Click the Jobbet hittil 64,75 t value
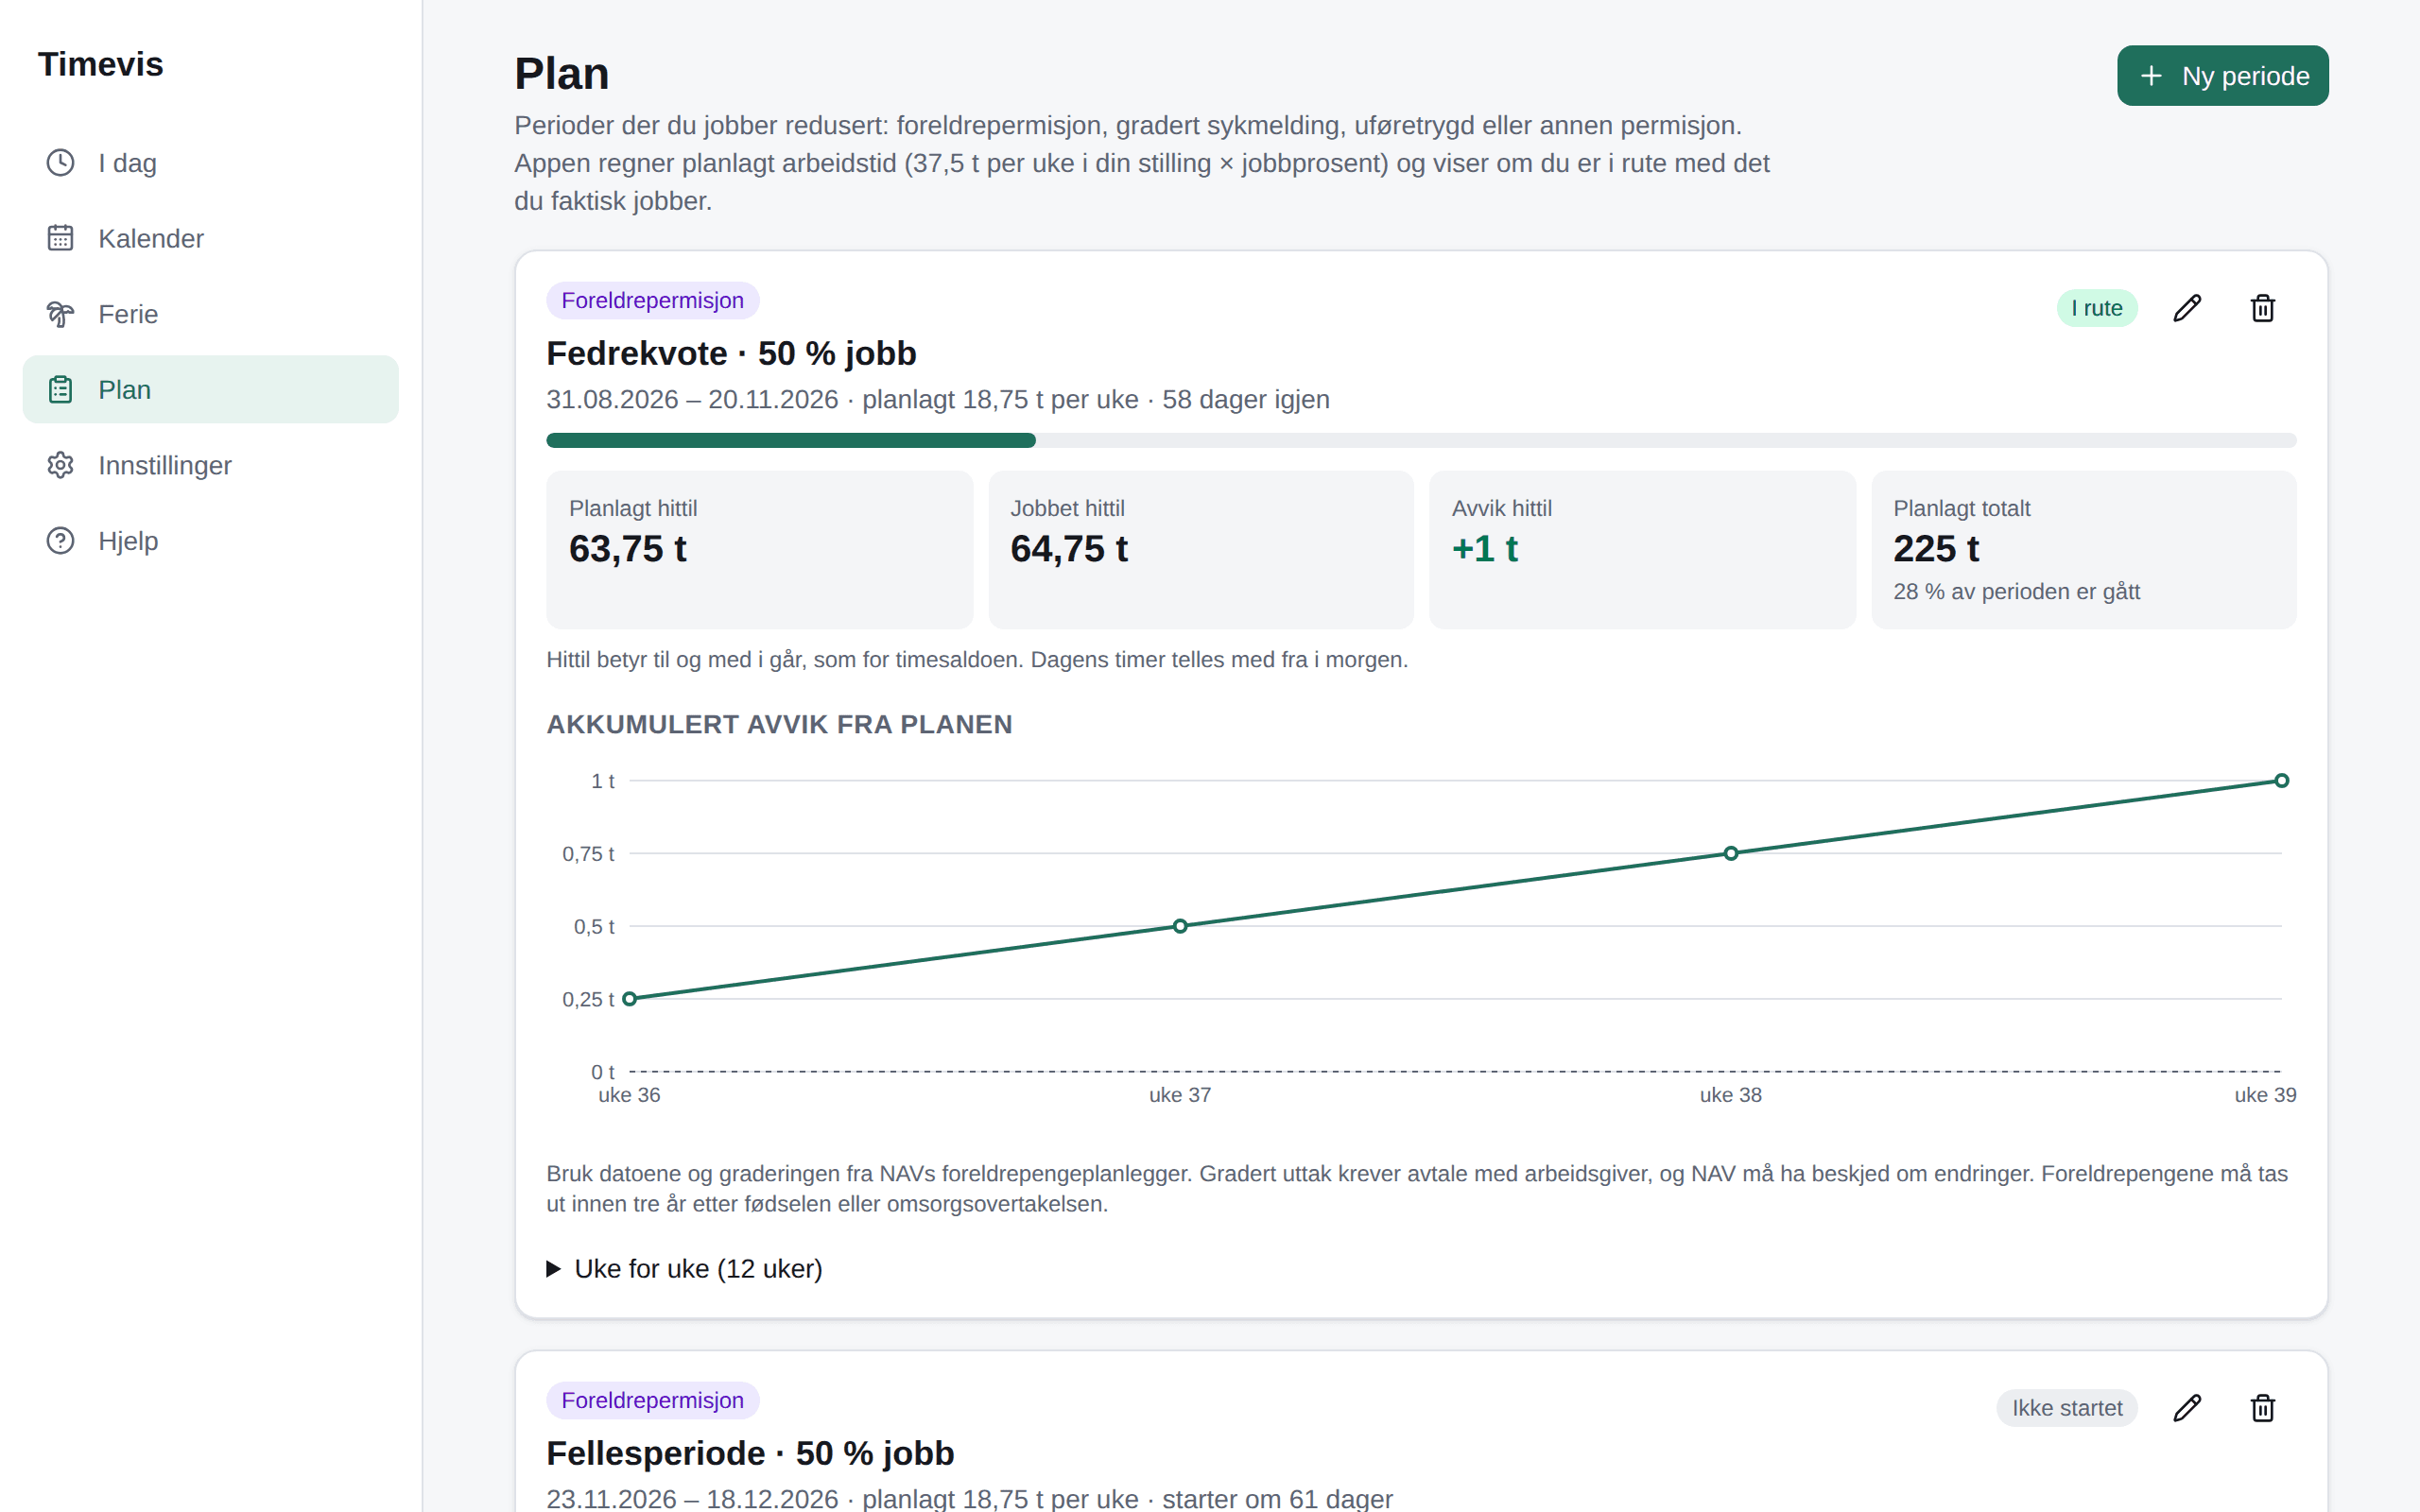 [x=1069, y=549]
